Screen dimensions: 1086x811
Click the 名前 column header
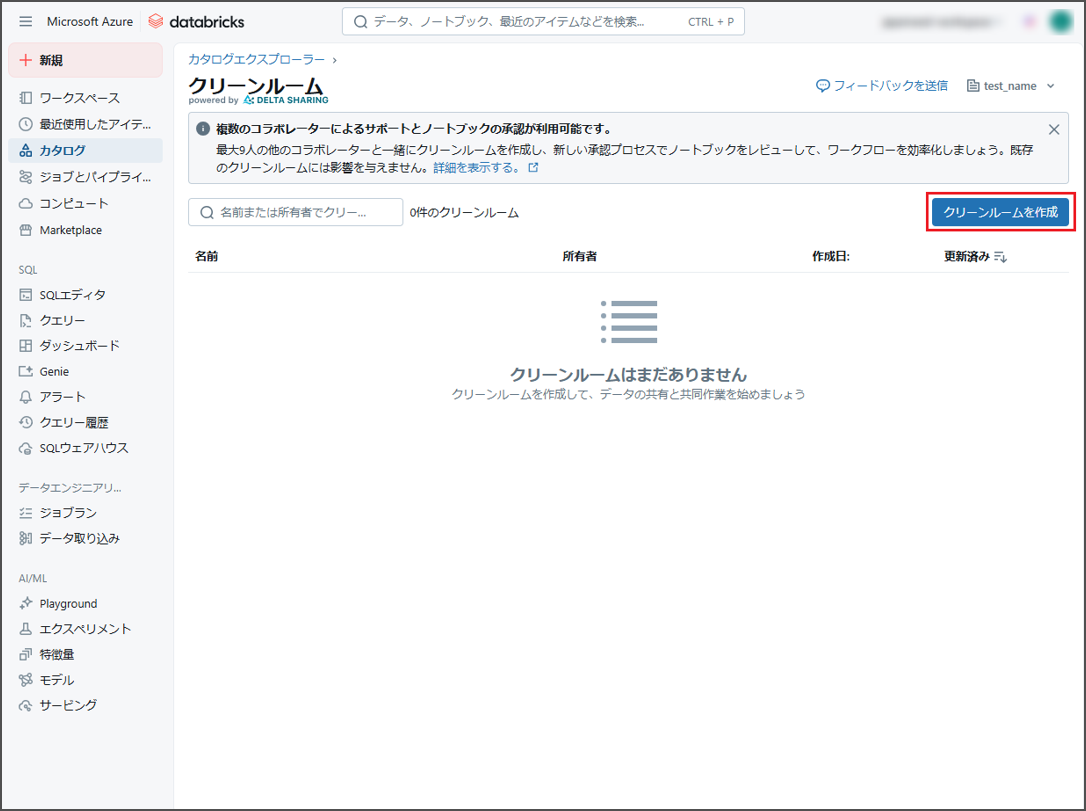[x=206, y=256]
